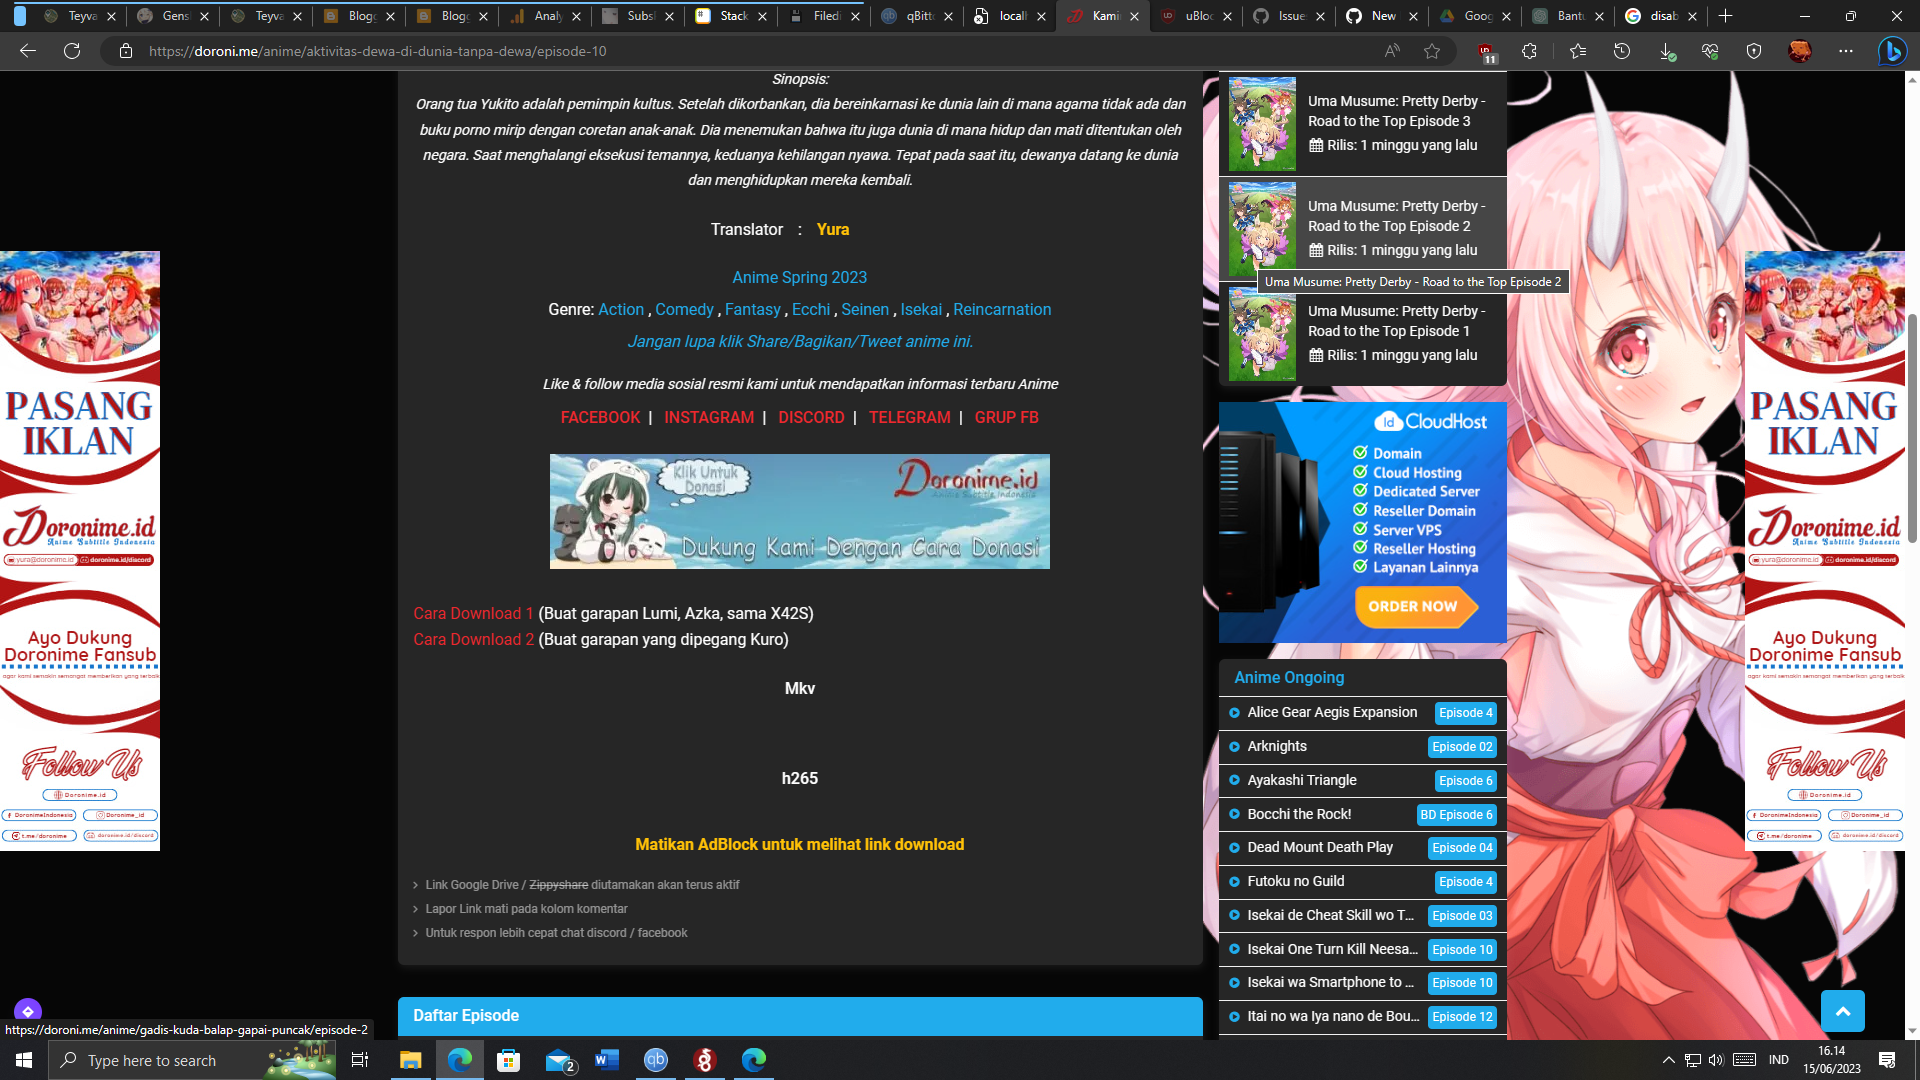Open the FACEBOOK social link
The width and height of the screenshot is (1920, 1080).
(600, 418)
